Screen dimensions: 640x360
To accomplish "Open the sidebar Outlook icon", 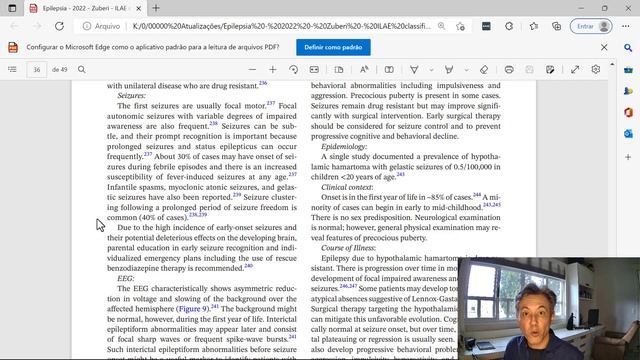I will [628, 133].
